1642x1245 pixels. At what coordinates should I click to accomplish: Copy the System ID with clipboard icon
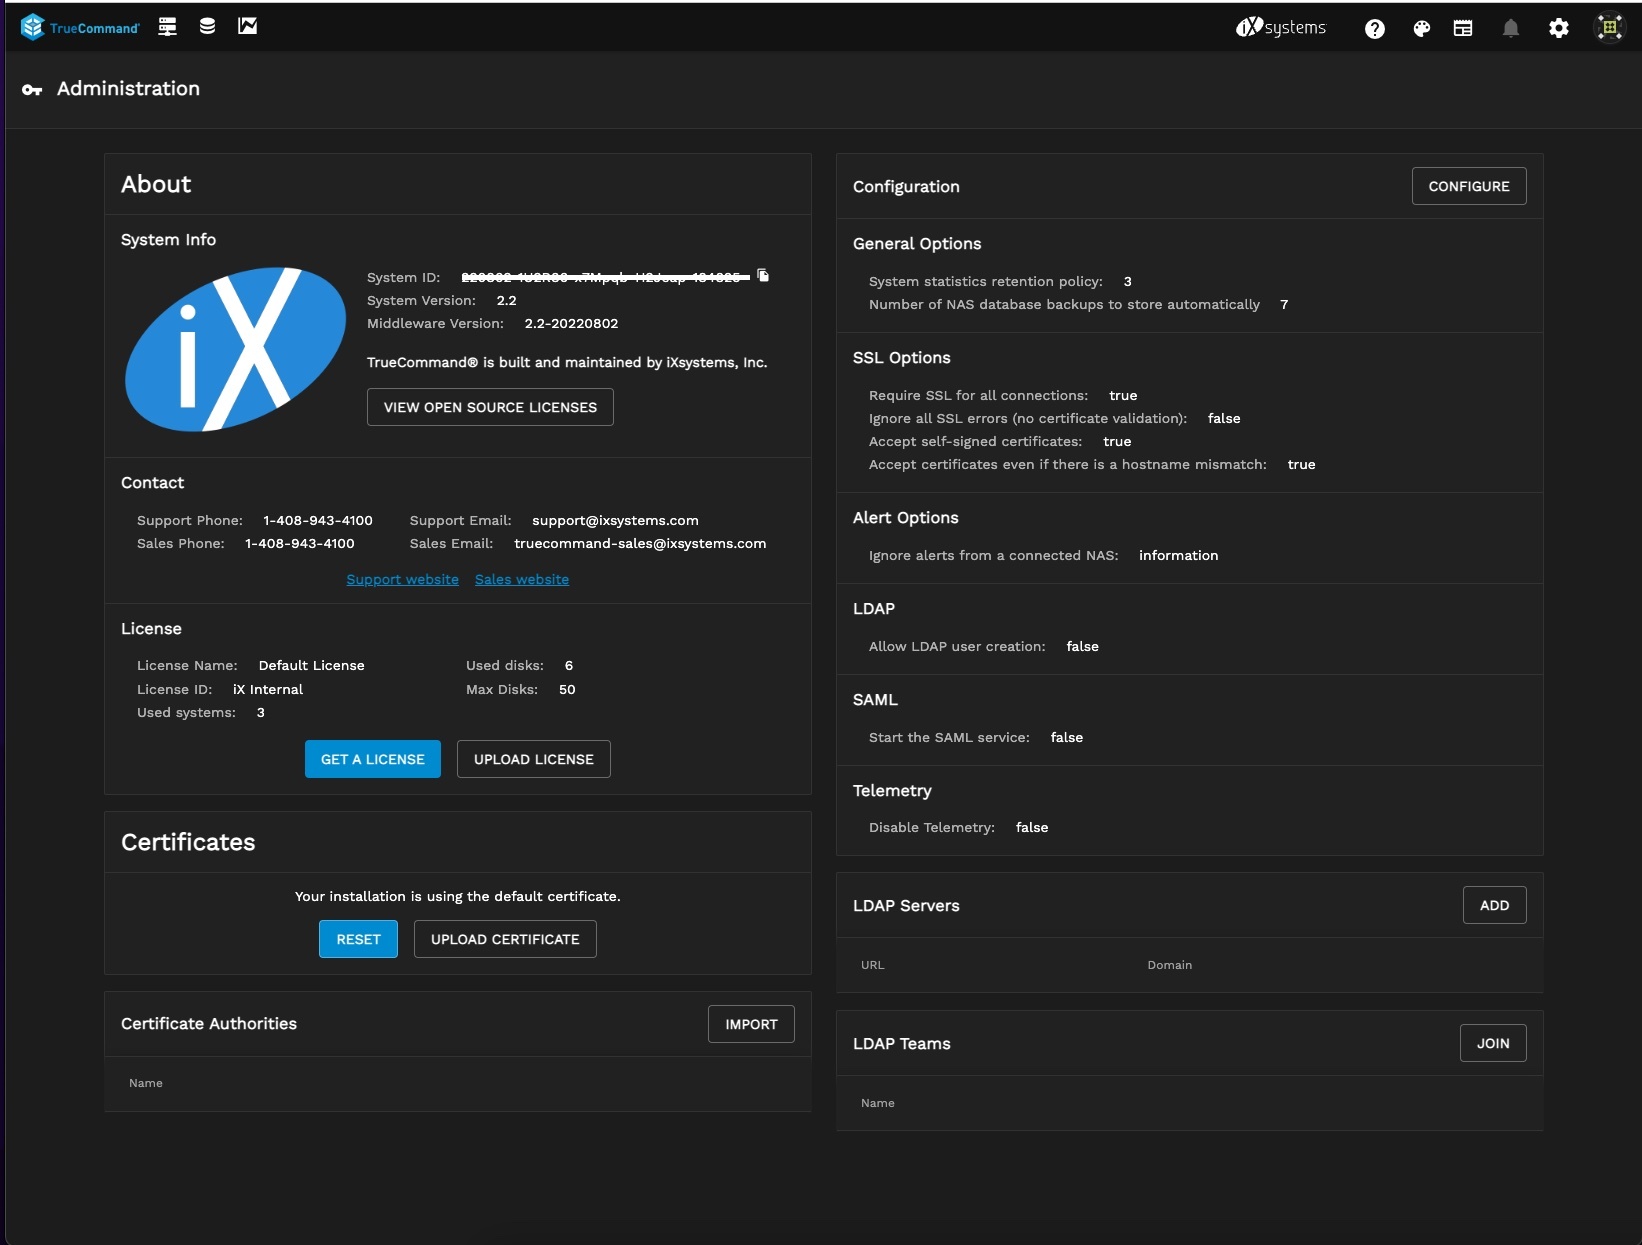[764, 276]
